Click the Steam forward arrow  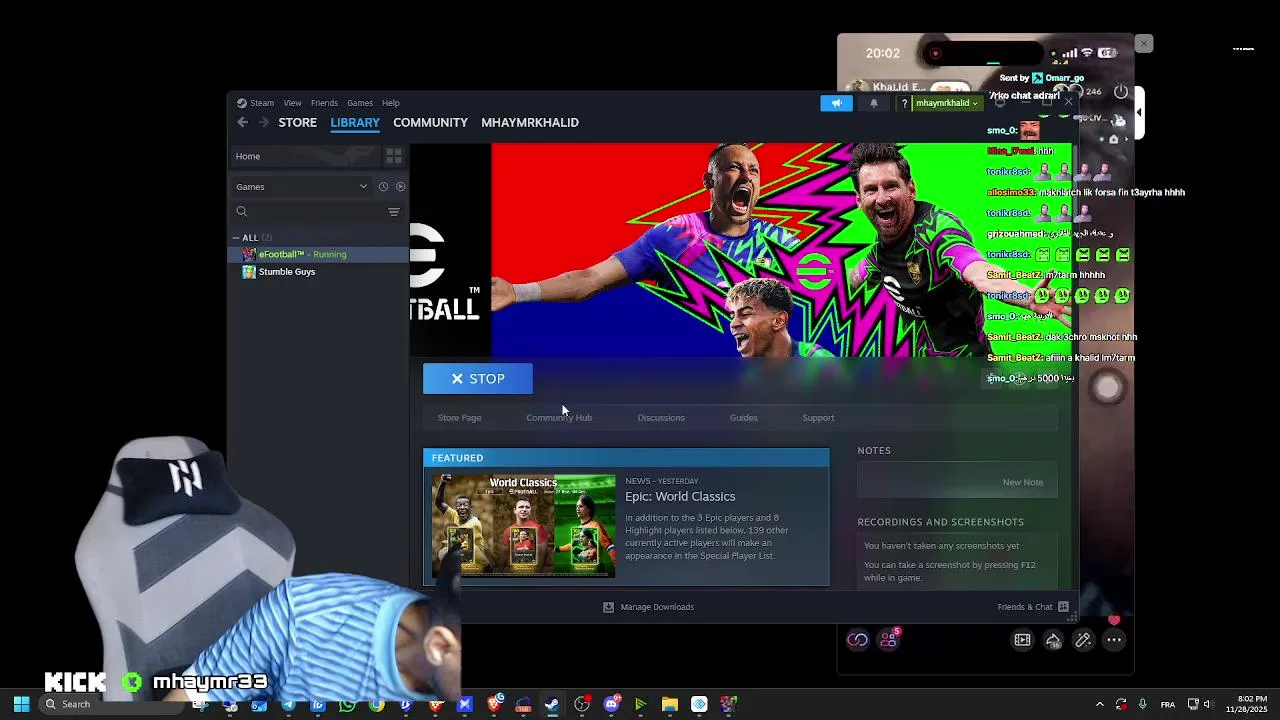[x=264, y=122]
